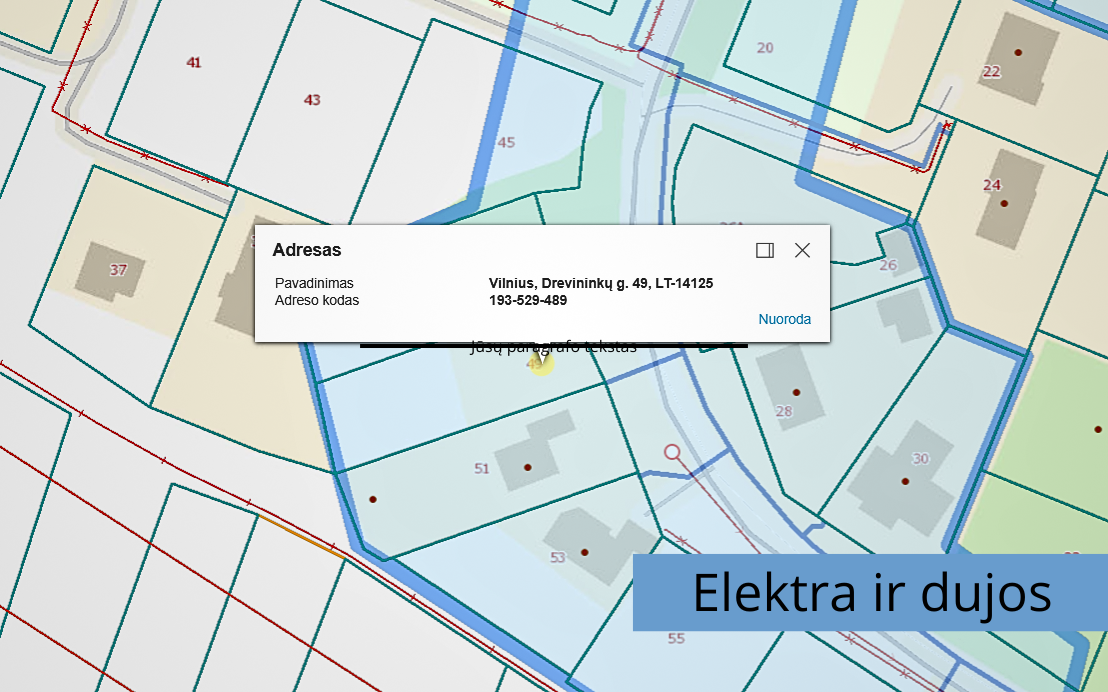The image size is (1108, 692).
Task: Click the address code 193-529-489
Action: click(x=528, y=300)
